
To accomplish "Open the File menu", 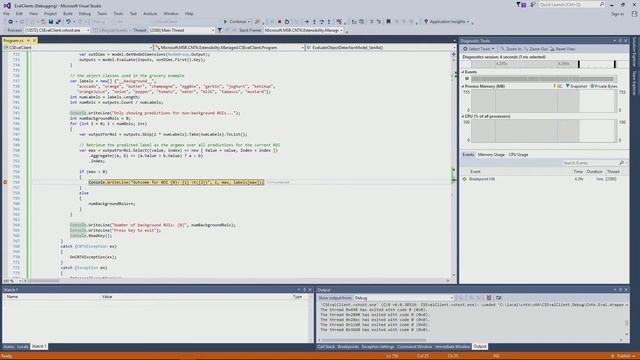I will [7, 13].
